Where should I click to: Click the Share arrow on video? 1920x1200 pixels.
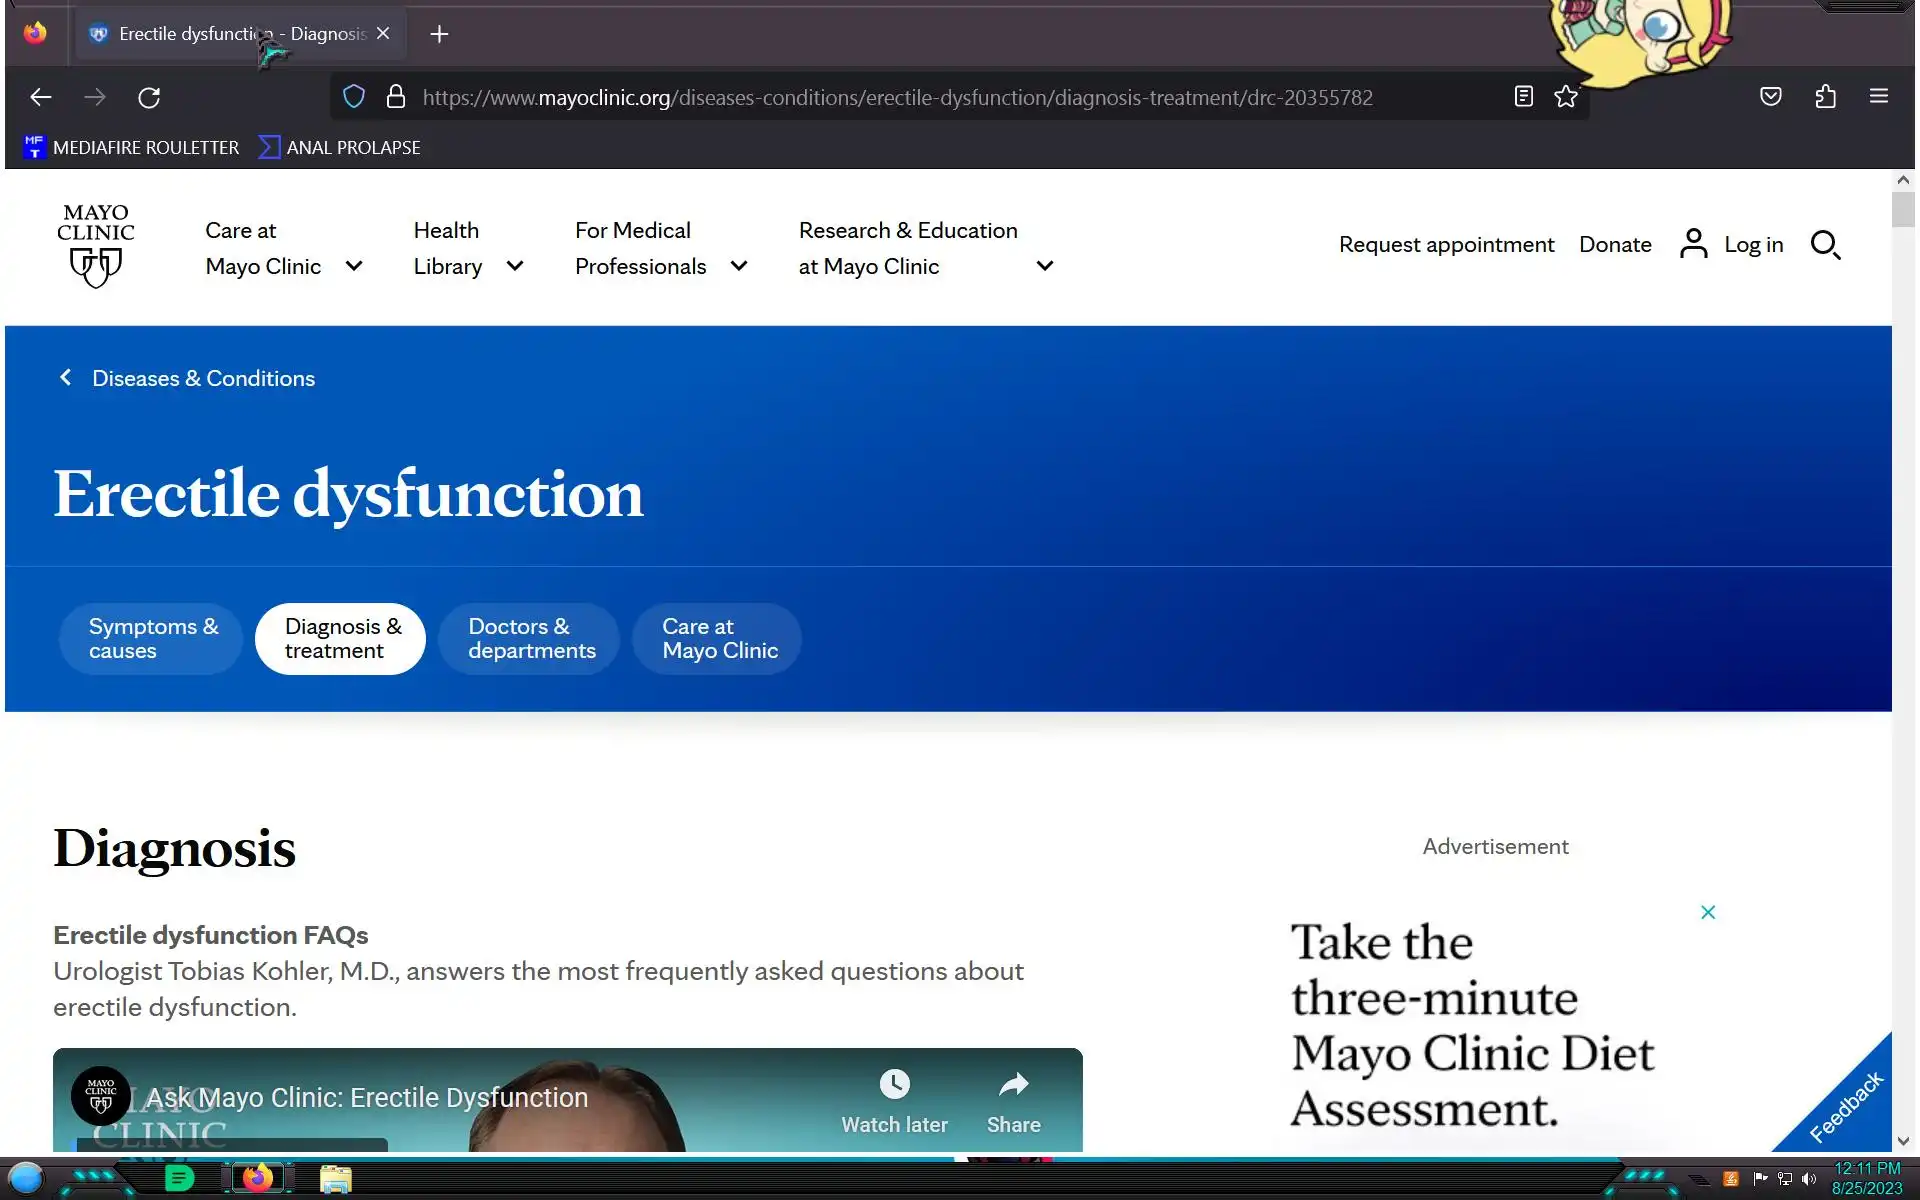pos(1013,1086)
